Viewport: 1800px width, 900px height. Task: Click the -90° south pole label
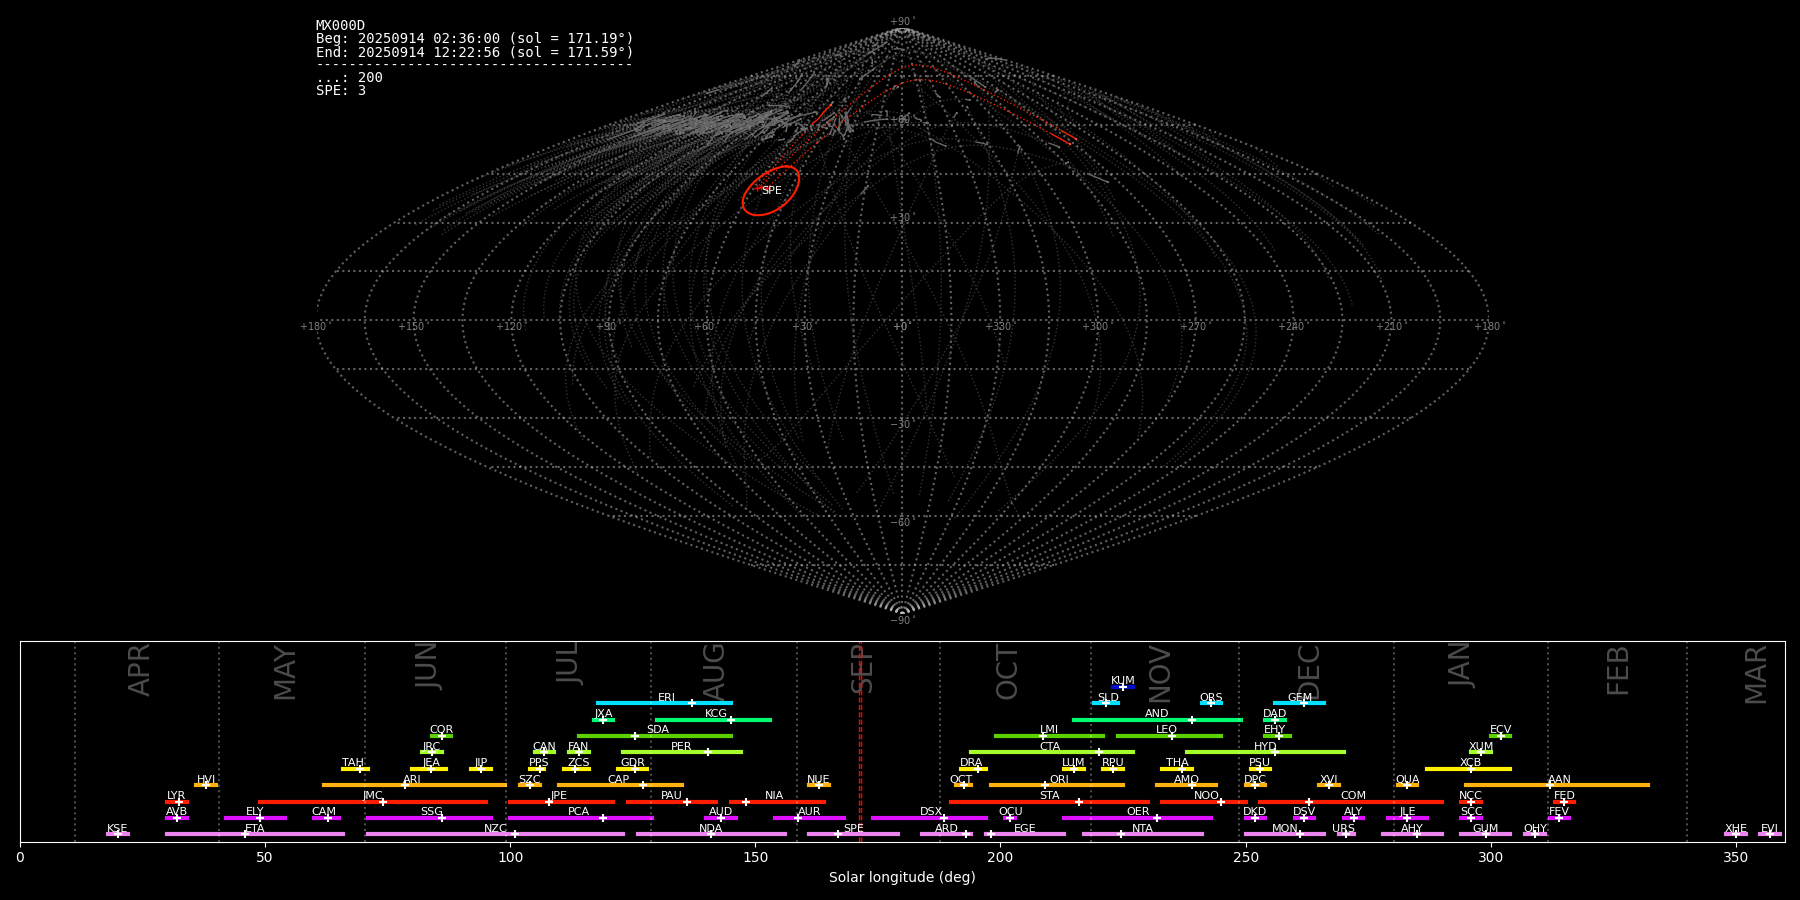902,621
